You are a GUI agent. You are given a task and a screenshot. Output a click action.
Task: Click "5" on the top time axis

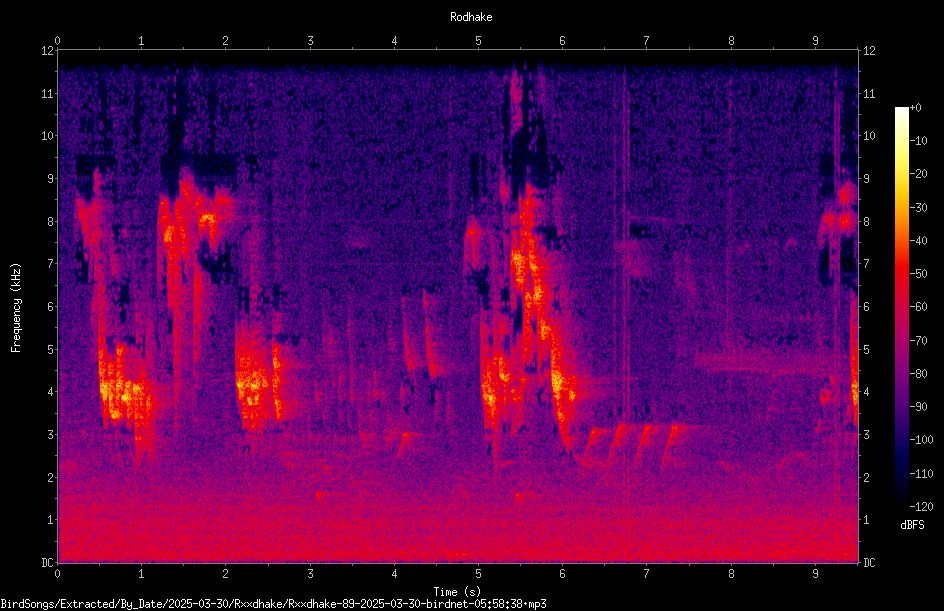coord(479,41)
